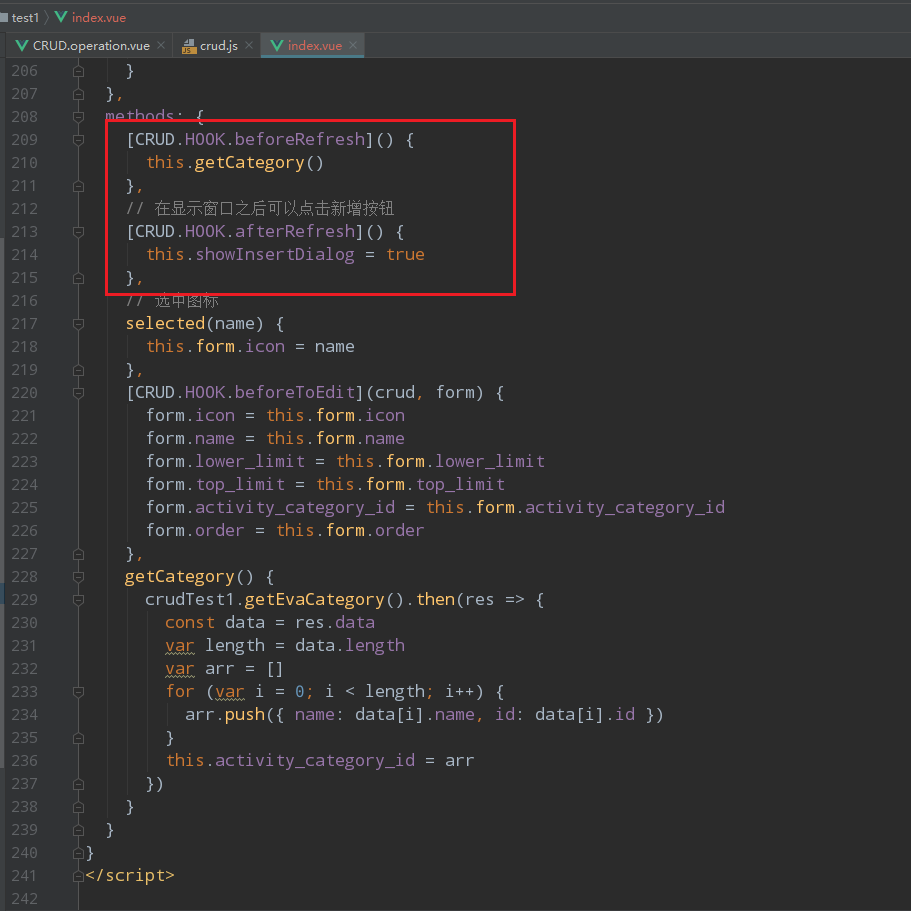Screen dimensions: 911x911
Task: Collapse the selected(name) method at line 217
Action: 78,324
